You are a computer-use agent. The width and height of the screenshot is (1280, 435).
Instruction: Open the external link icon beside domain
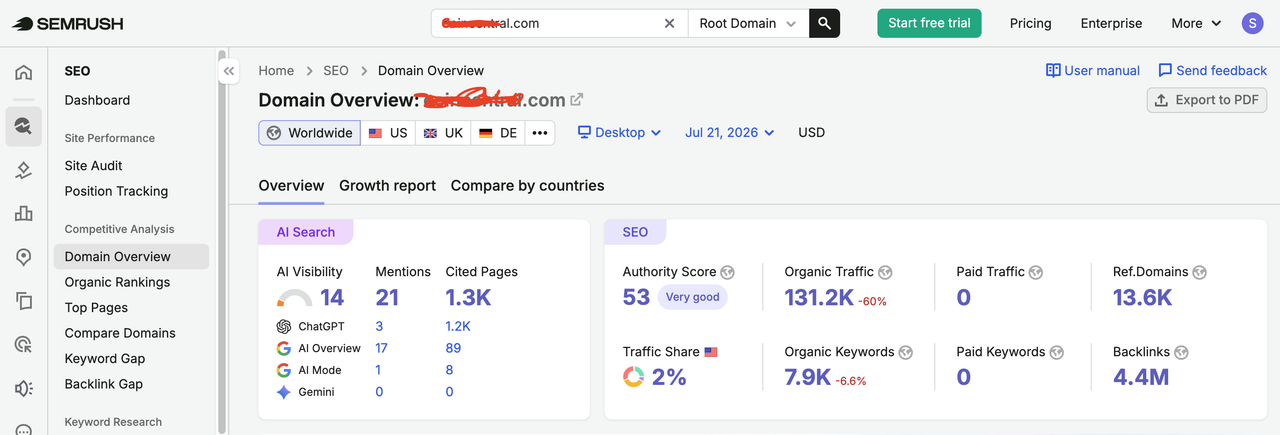point(577,100)
